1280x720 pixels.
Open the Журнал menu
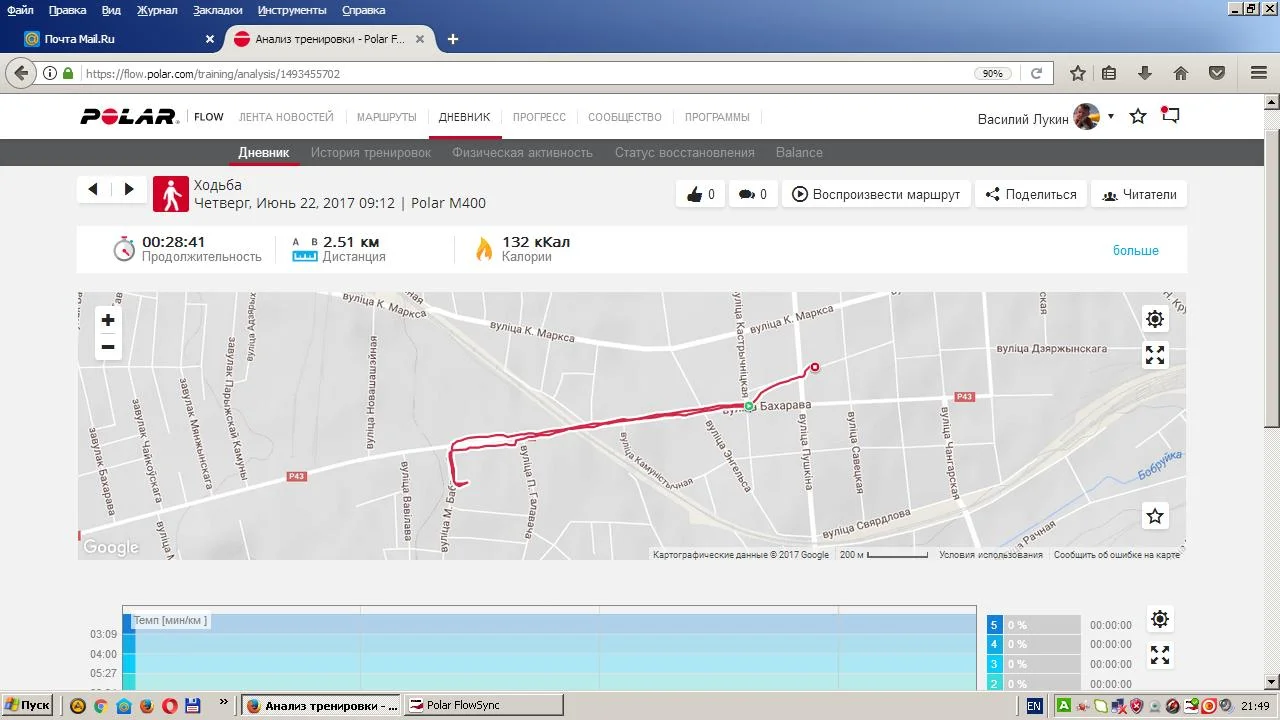157,10
